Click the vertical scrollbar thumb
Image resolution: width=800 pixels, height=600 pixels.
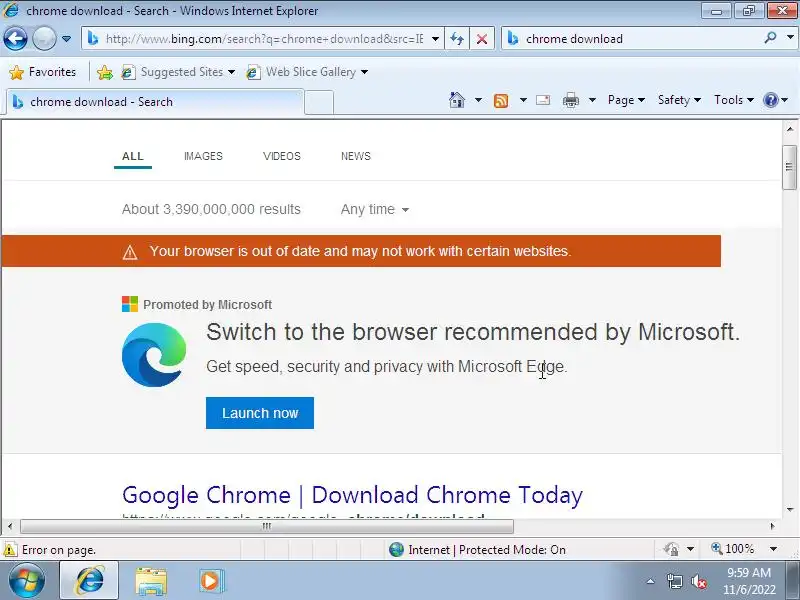pyautogui.click(x=789, y=167)
